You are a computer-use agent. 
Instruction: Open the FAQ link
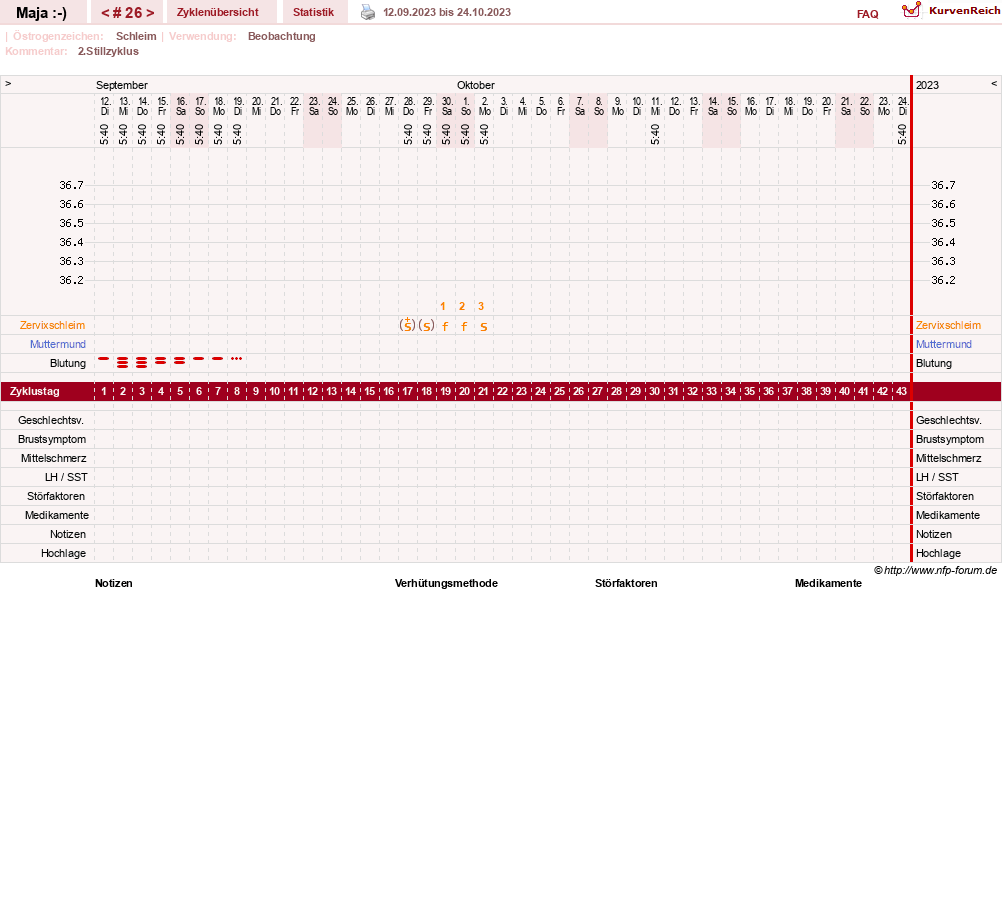click(x=868, y=14)
